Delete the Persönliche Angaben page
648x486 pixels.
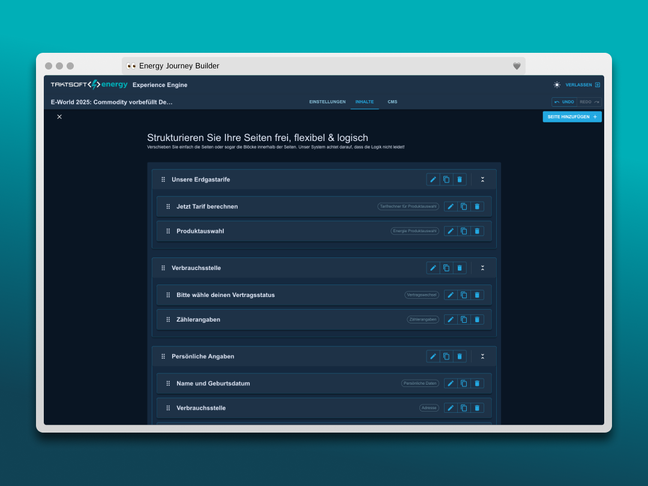pos(460,356)
